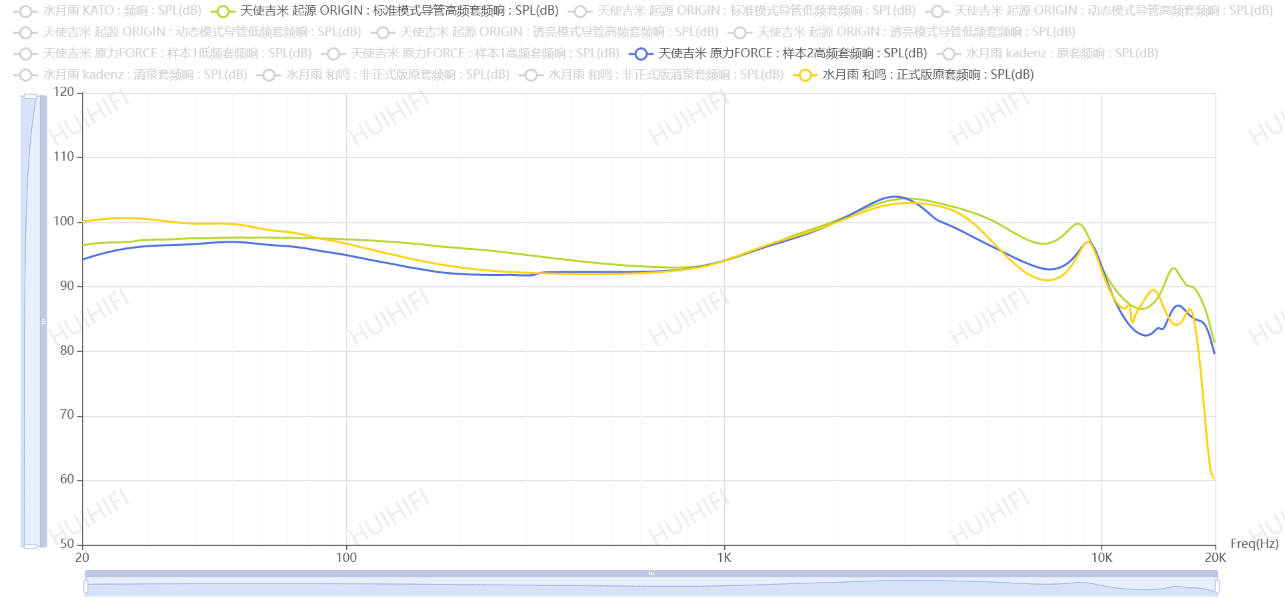Click the gray marker icon for 水月雨 KATO 频响
Screen dimensions: 1285x600
[x=27, y=11]
